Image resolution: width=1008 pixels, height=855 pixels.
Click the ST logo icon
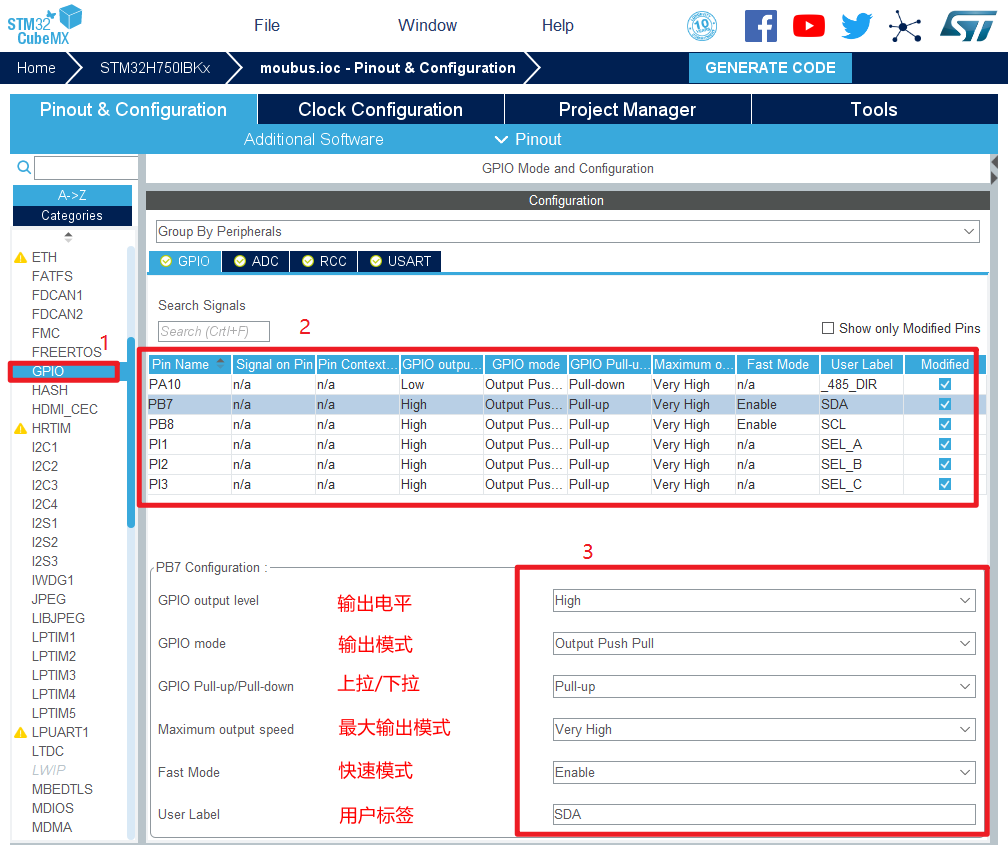coord(967,26)
